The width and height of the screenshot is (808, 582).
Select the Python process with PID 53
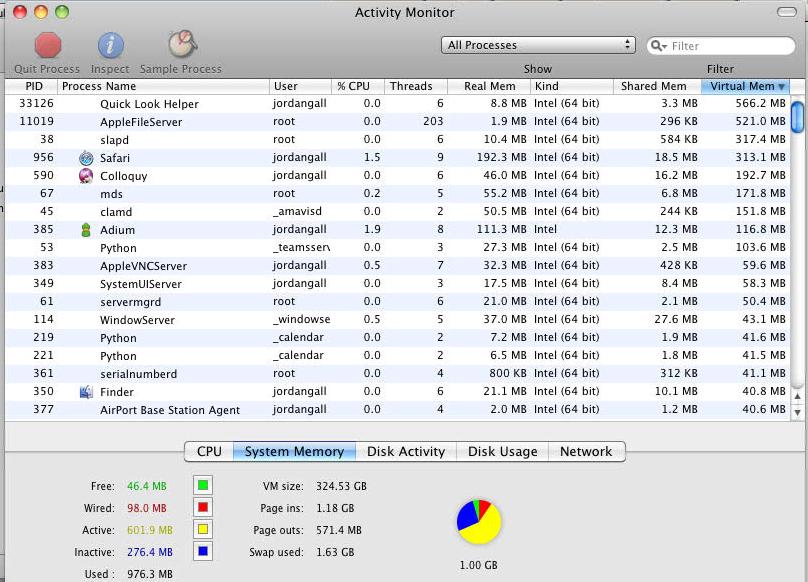pyautogui.click(x=397, y=248)
